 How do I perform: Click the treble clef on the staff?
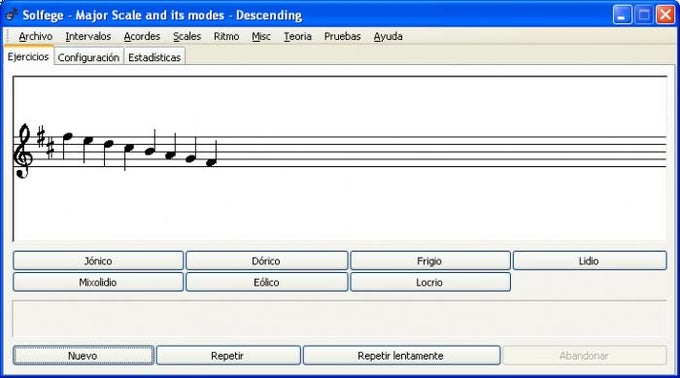tap(23, 151)
